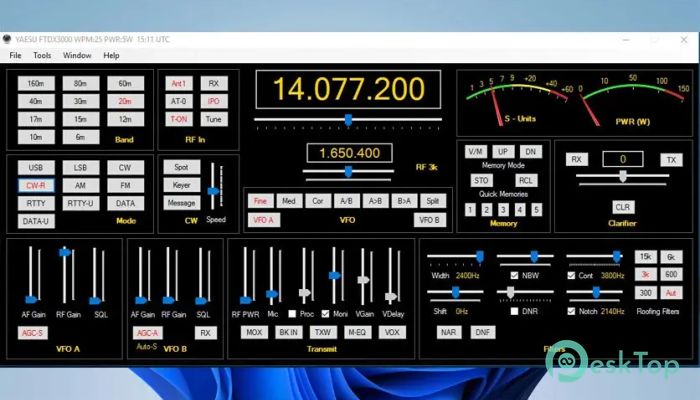Open the Help menu
This screenshot has height=400, width=700.
tap(111, 55)
